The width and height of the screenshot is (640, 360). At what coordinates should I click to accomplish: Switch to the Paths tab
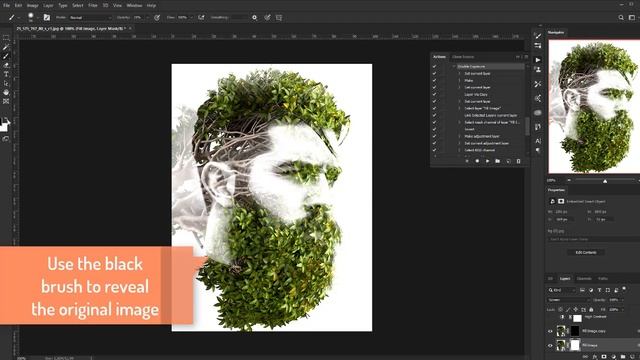click(x=602, y=279)
